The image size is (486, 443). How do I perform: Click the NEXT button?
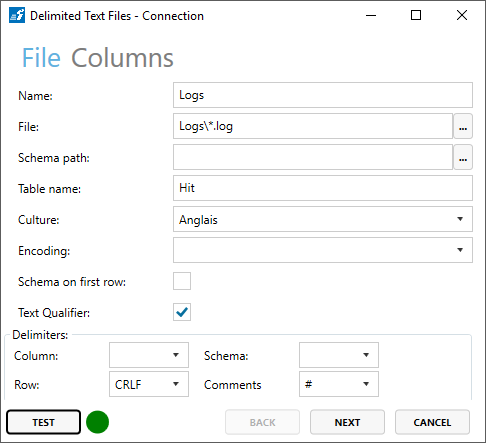point(347,422)
